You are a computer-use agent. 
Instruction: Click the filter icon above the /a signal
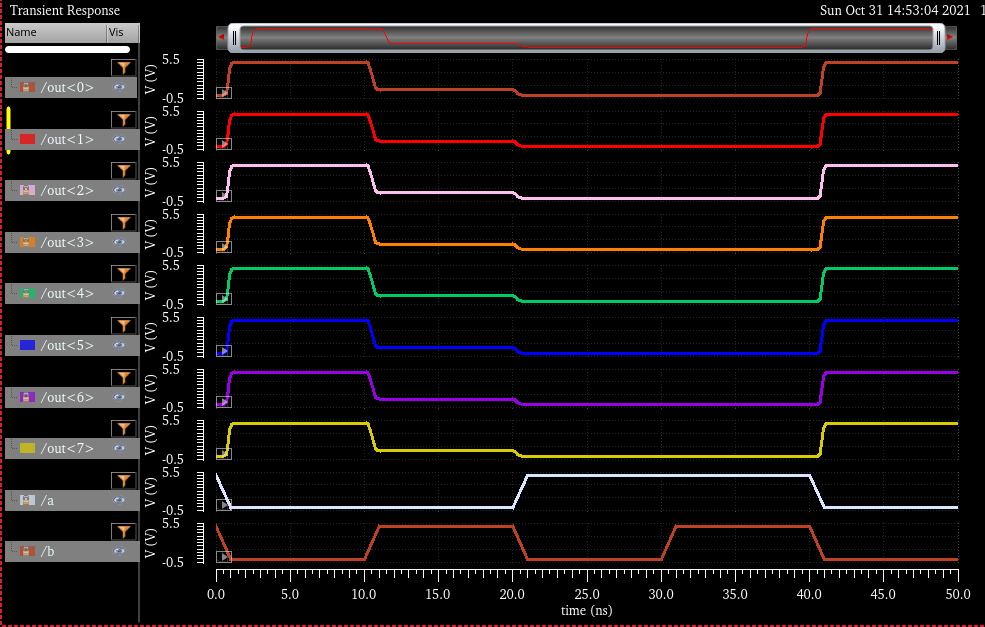point(124,481)
